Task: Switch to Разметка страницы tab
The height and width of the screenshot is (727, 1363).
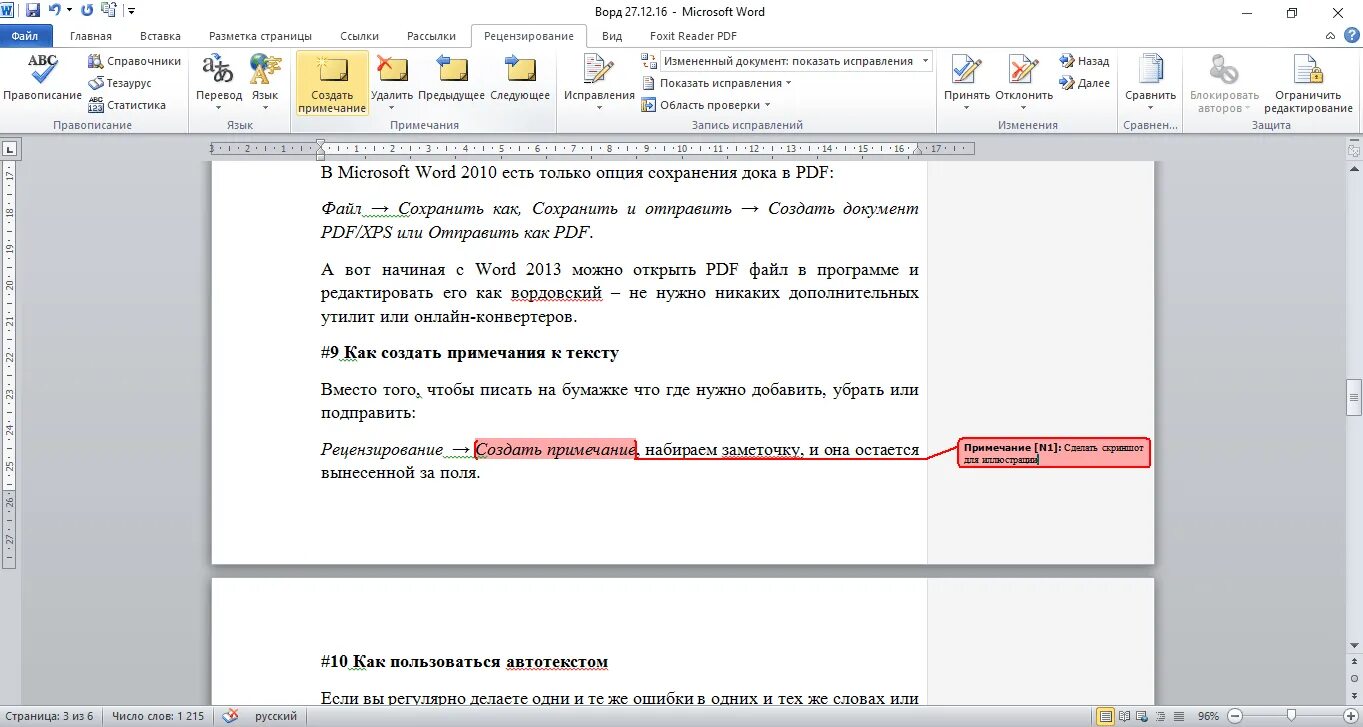Action: 260,36
